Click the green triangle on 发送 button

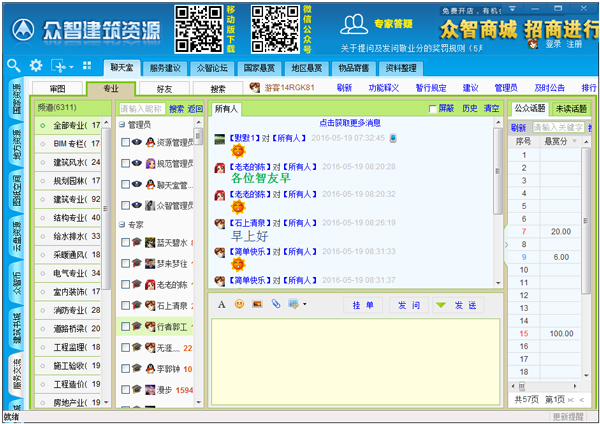tap(441, 305)
